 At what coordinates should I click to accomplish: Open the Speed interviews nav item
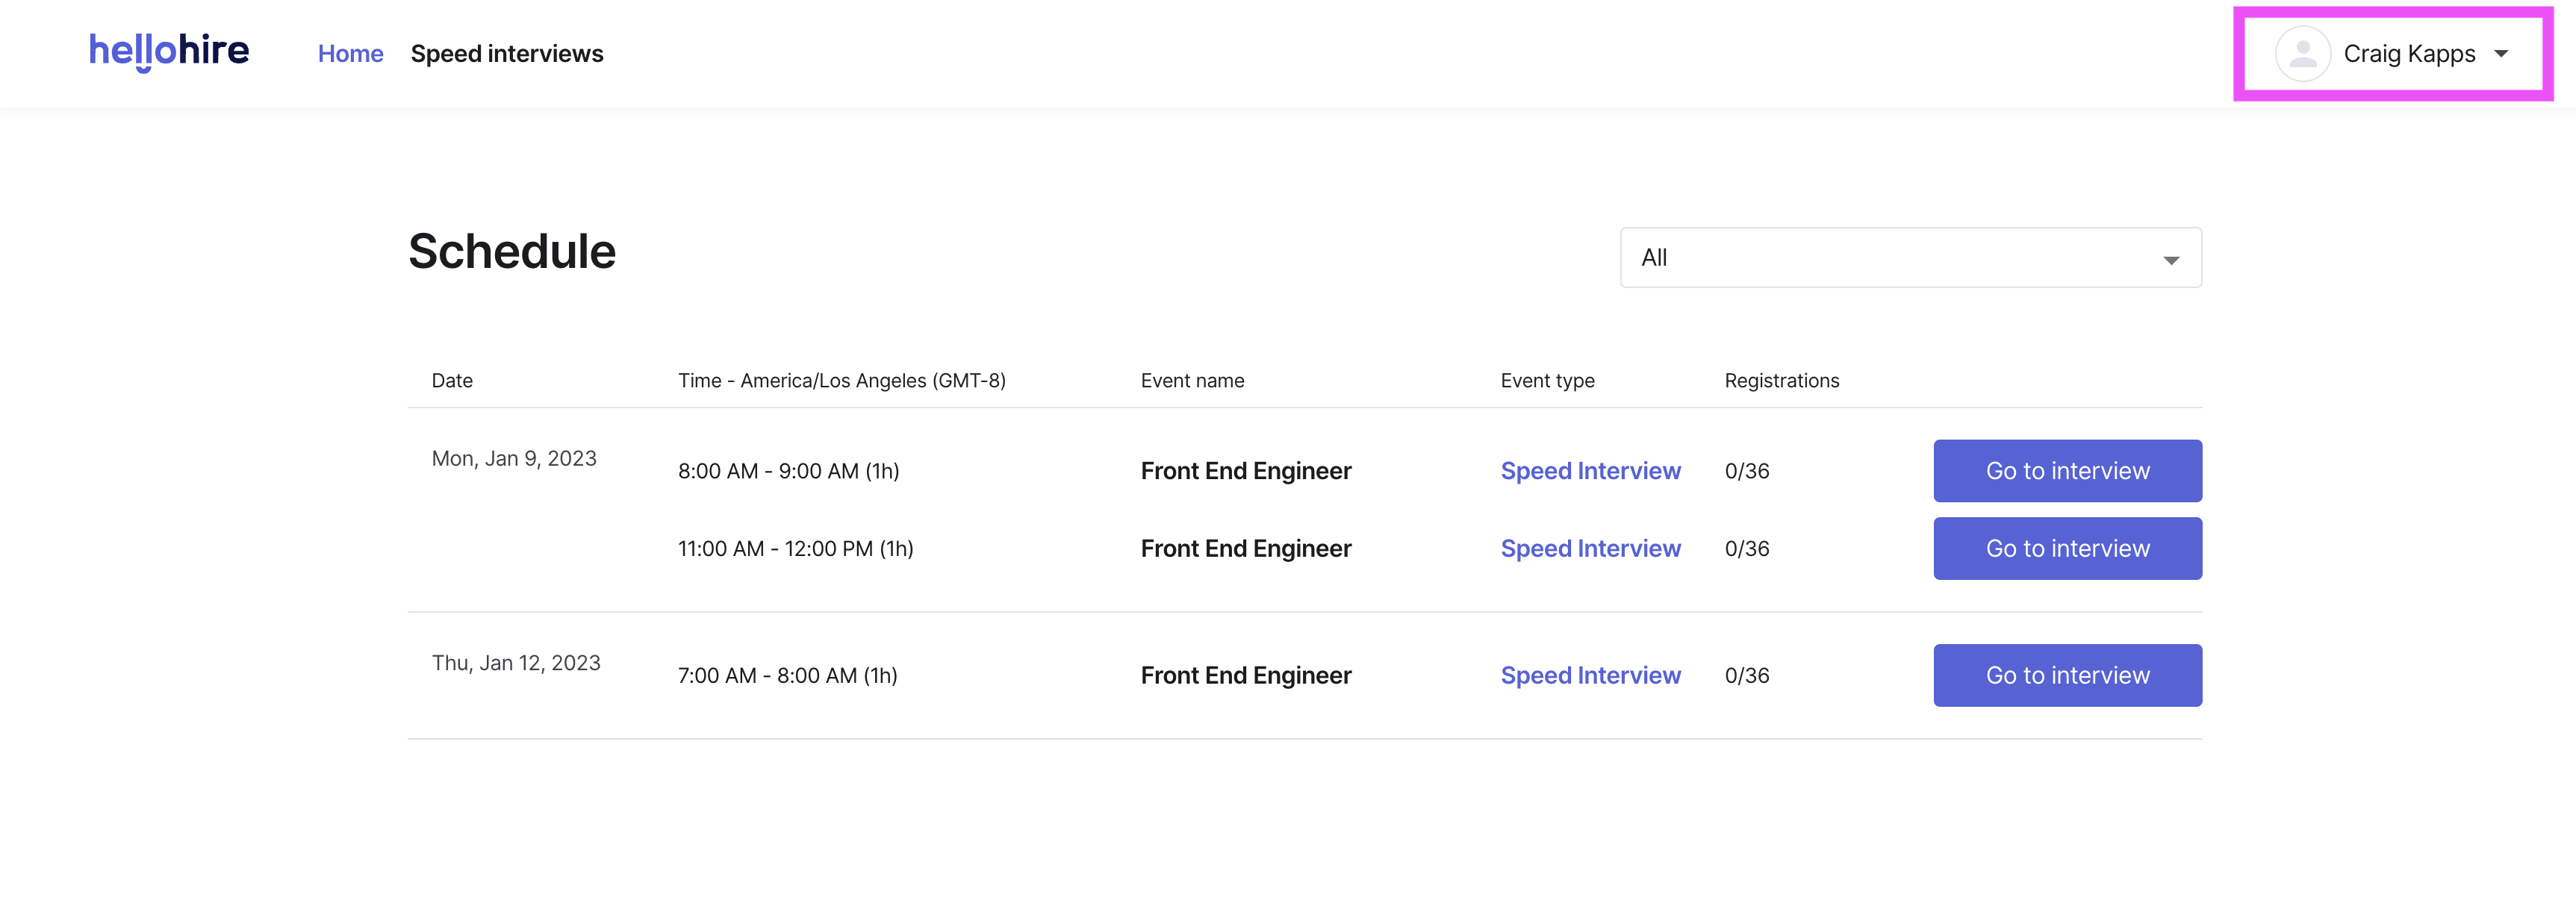[x=506, y=54]
